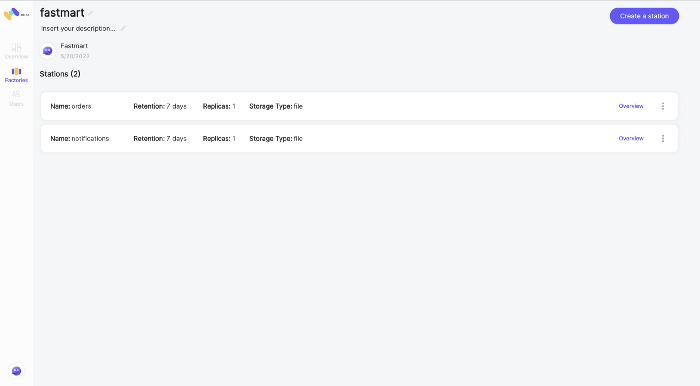
Task: Click the Insert your description field
Action: 78,29
